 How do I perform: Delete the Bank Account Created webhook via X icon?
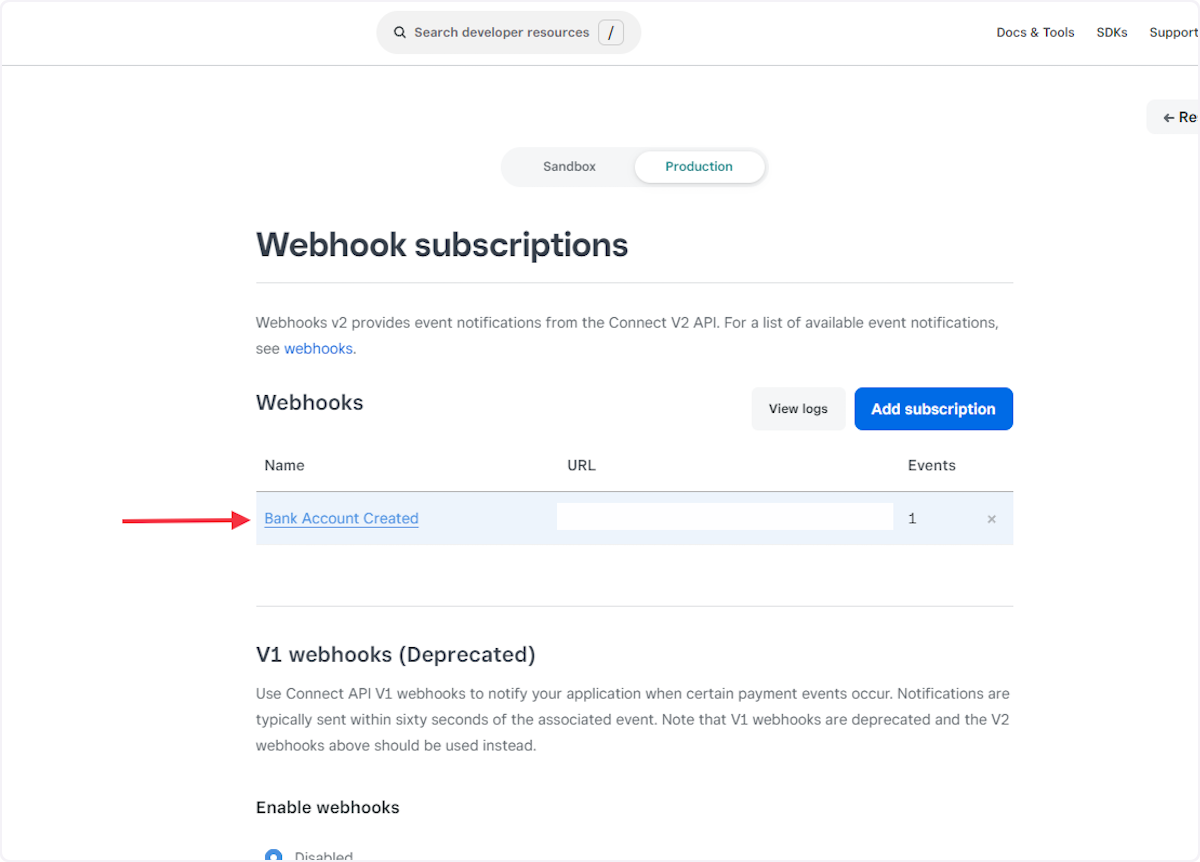point(991,518)
